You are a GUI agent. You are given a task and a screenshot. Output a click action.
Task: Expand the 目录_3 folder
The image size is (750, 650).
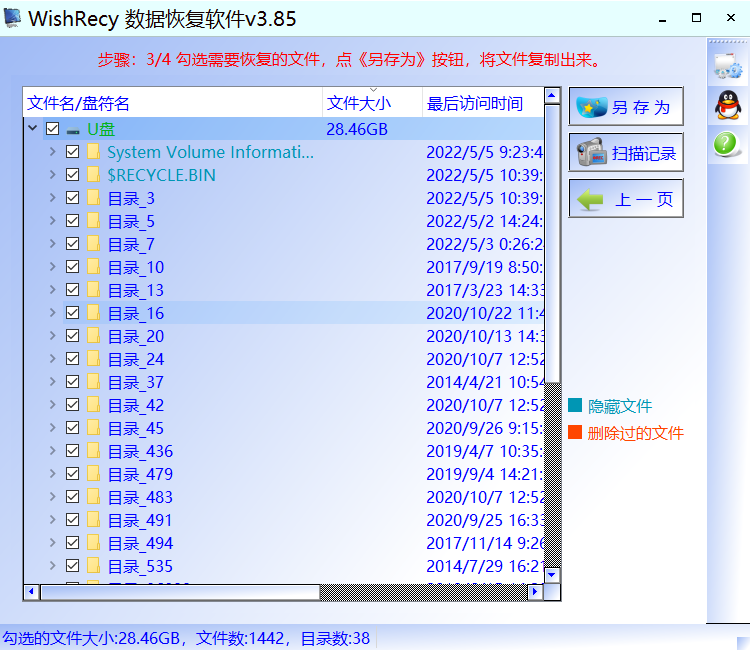coord(53,198)
